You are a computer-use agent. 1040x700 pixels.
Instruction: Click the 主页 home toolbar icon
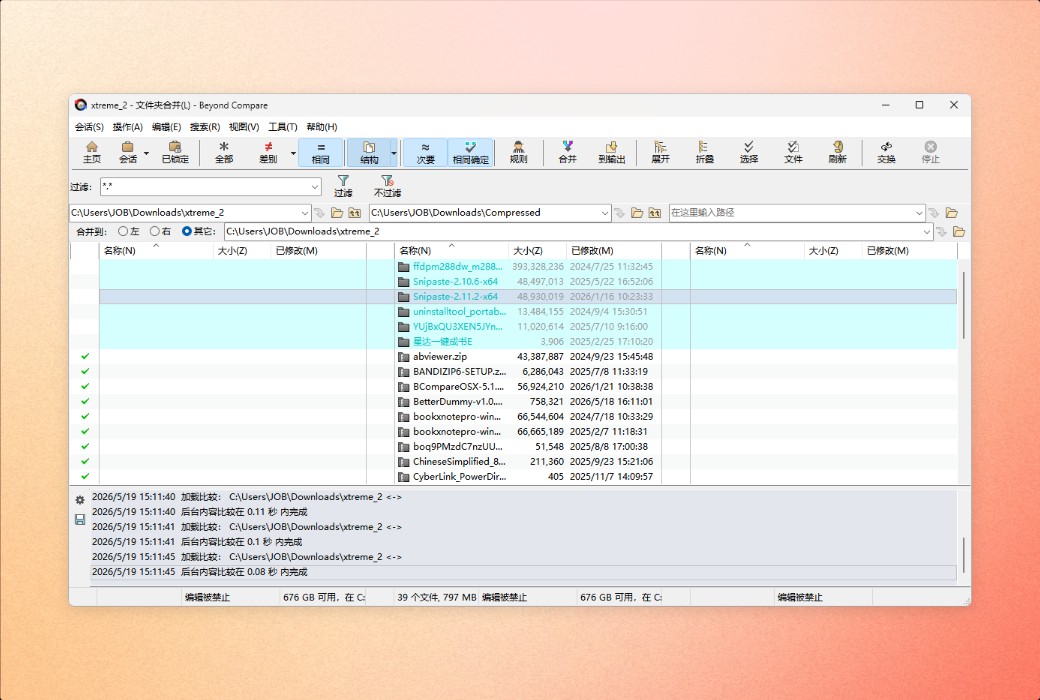(92, 152)
